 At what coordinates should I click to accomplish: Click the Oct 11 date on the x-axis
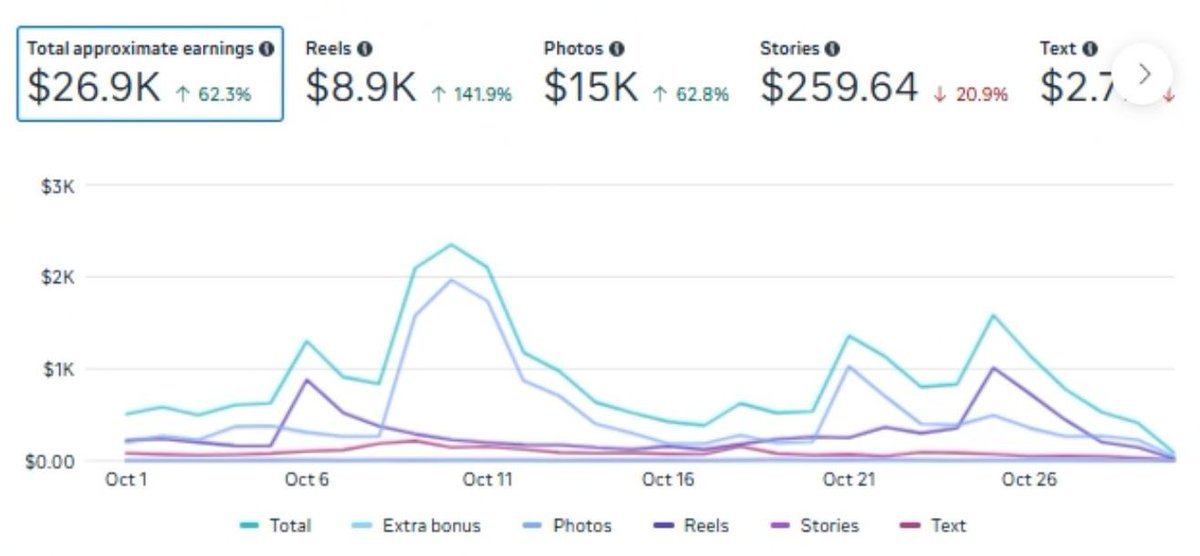click(x=487, y=480)
